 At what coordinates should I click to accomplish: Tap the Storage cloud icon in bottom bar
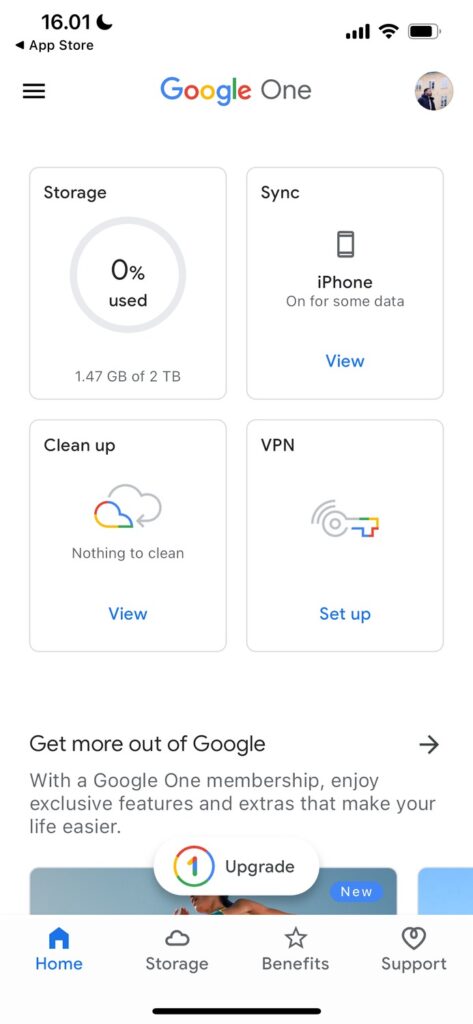click(x=177, y=938)
